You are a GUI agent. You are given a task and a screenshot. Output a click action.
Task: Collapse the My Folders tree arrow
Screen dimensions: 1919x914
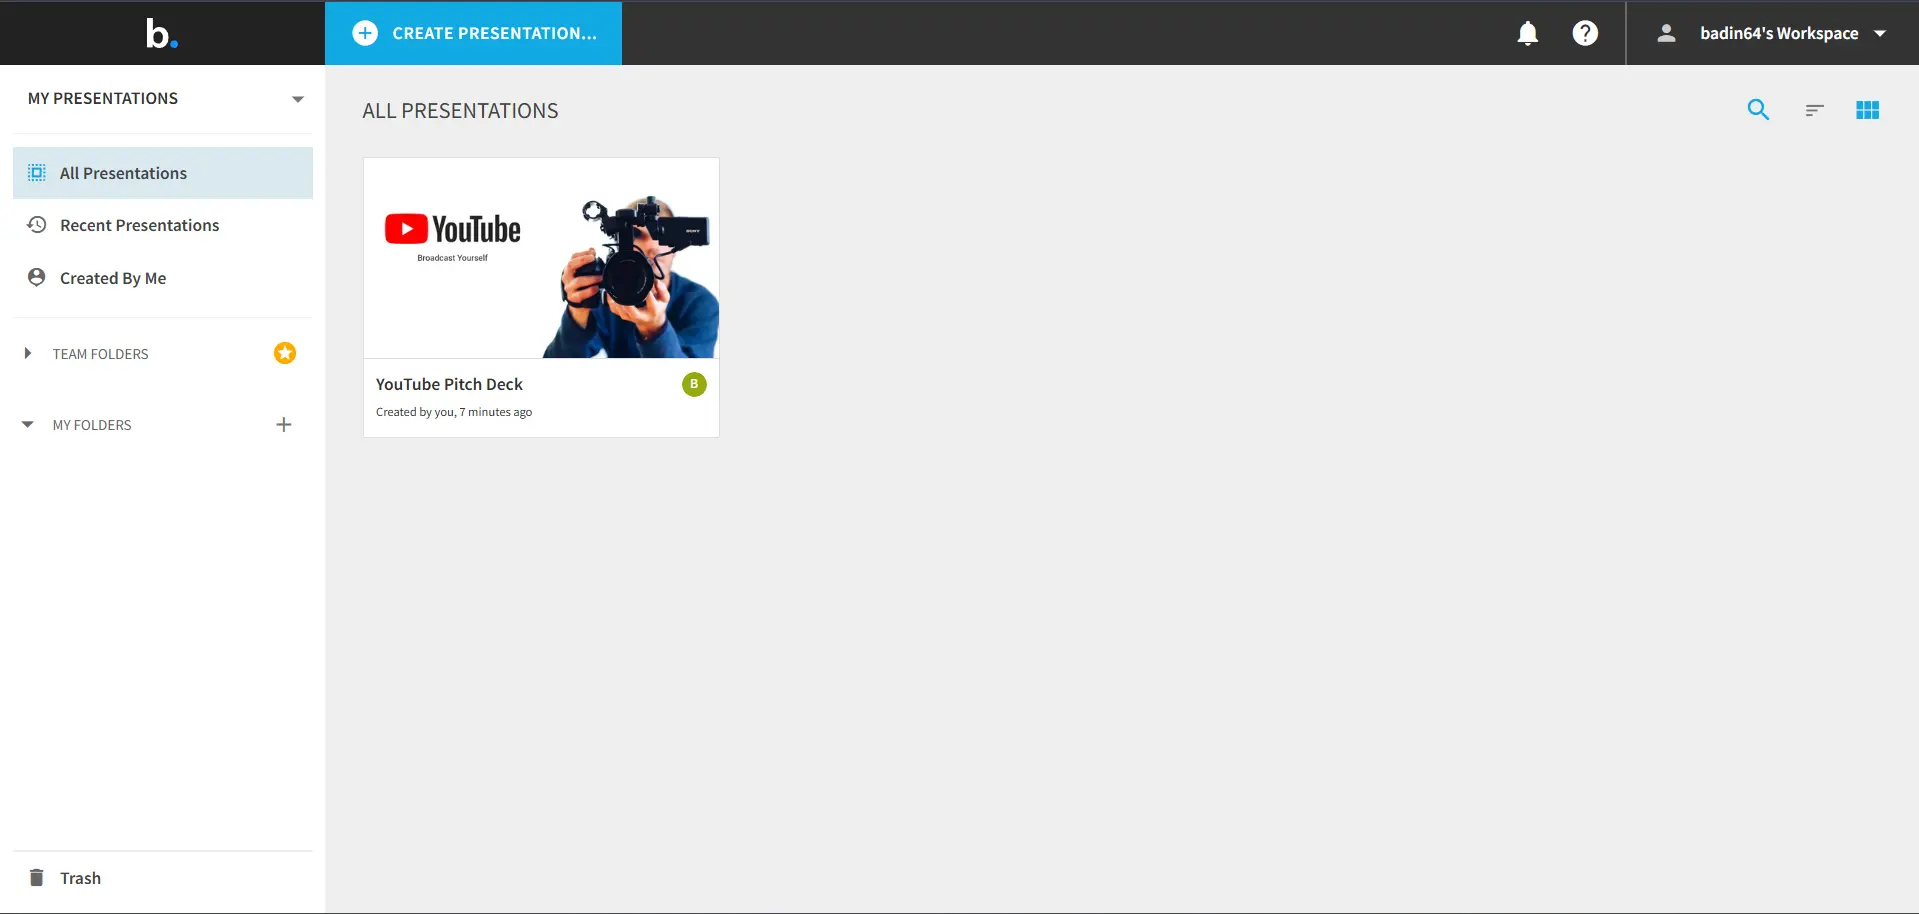[x=27, y=424]
